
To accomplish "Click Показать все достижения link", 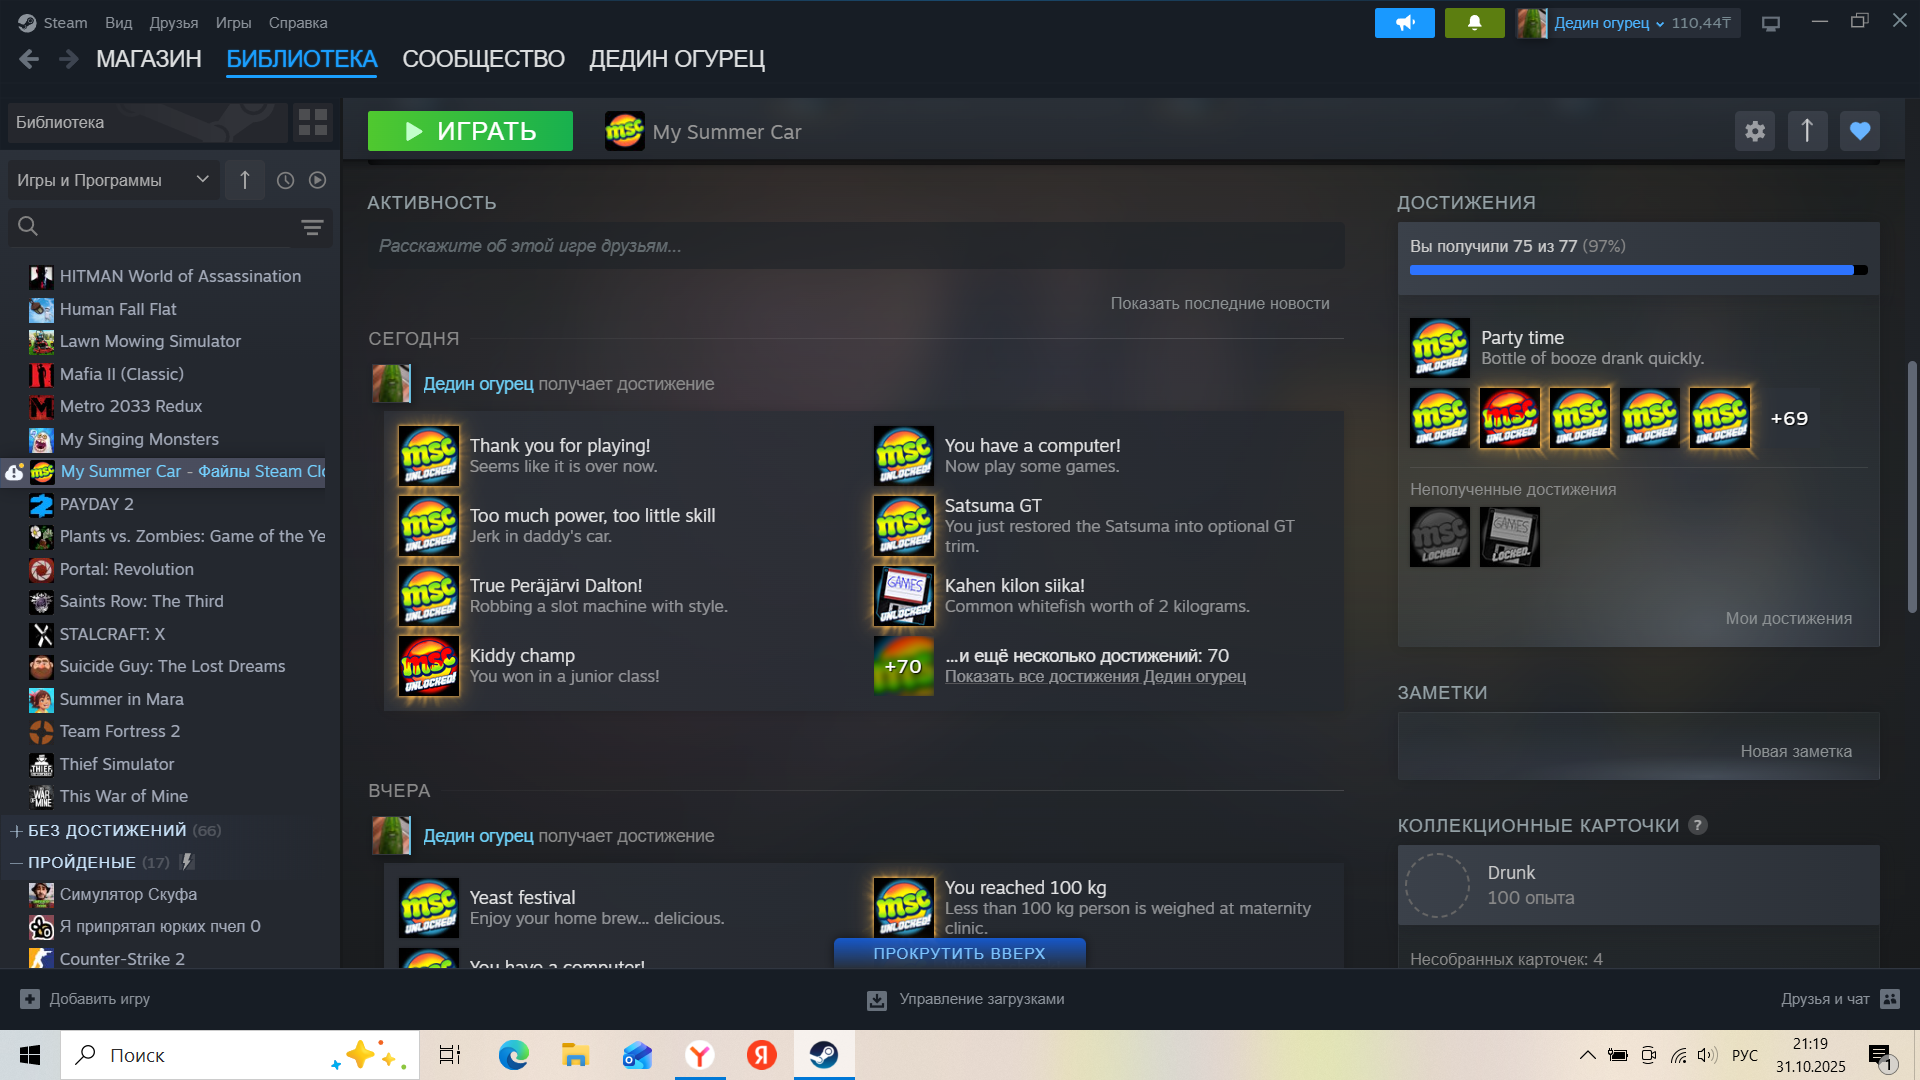I will 1095,677.
